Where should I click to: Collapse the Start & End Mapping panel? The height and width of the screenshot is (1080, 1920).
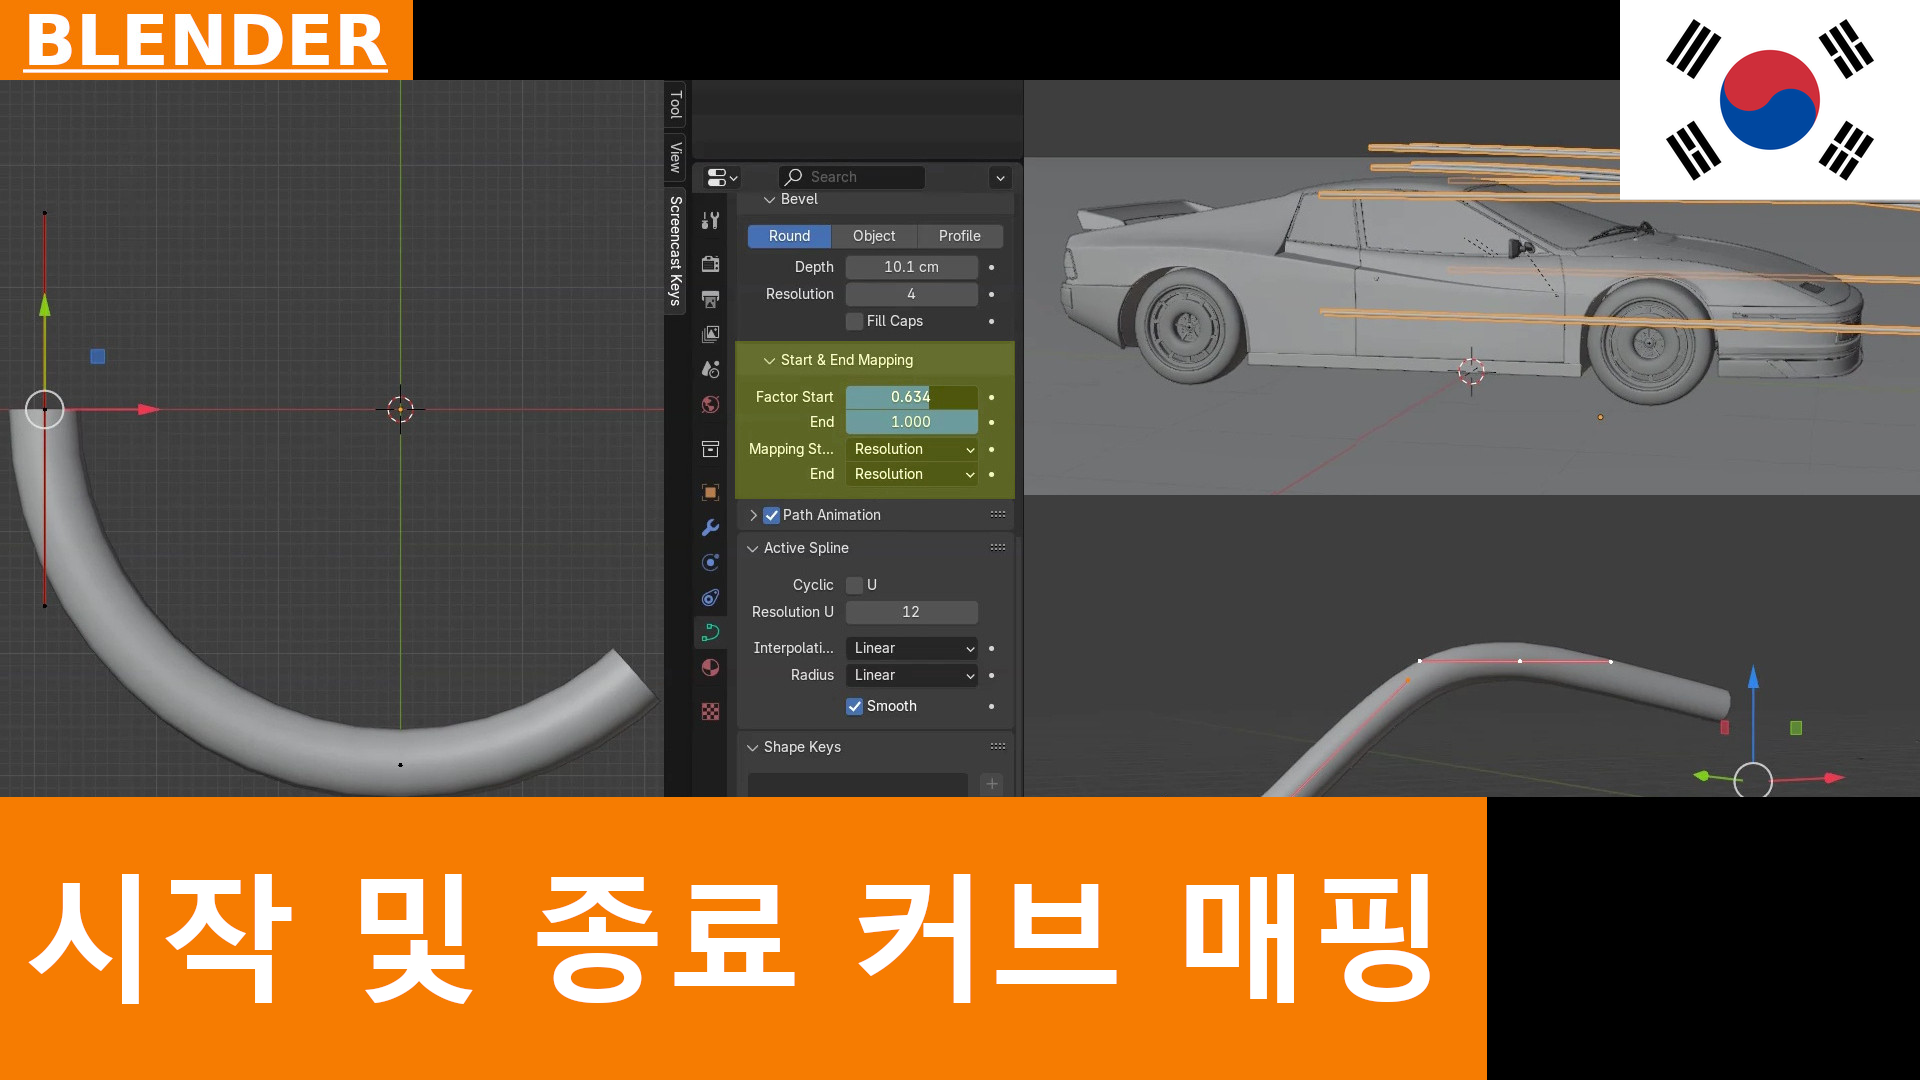tap(770, 360)
